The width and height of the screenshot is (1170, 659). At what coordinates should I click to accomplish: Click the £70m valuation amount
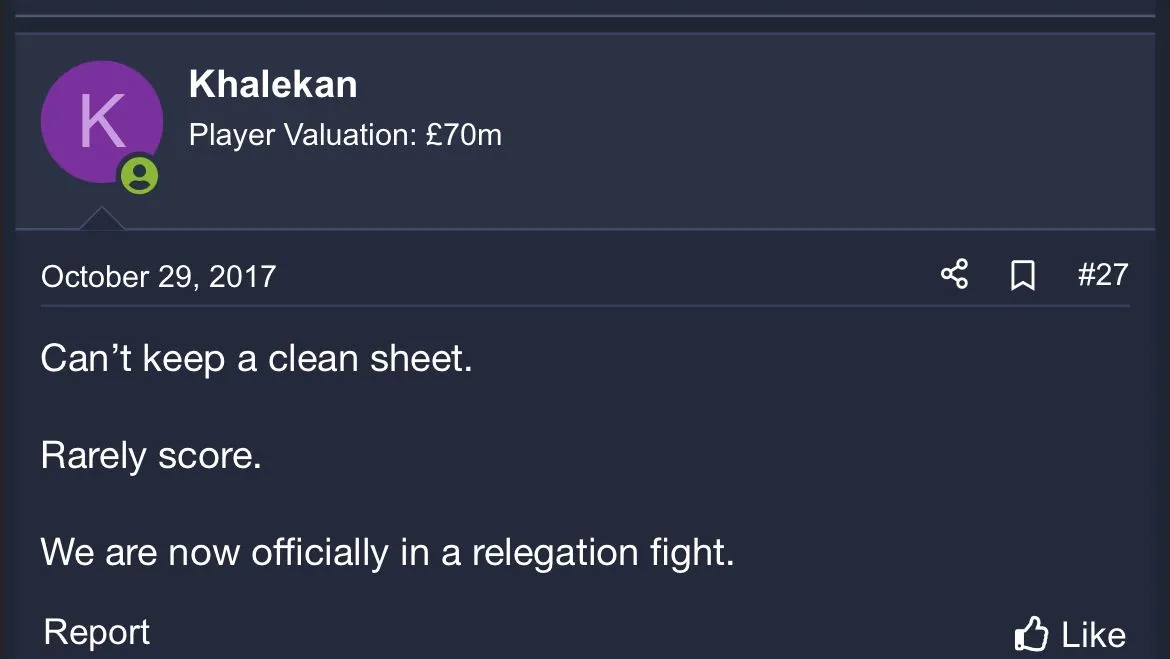(463, 135)
